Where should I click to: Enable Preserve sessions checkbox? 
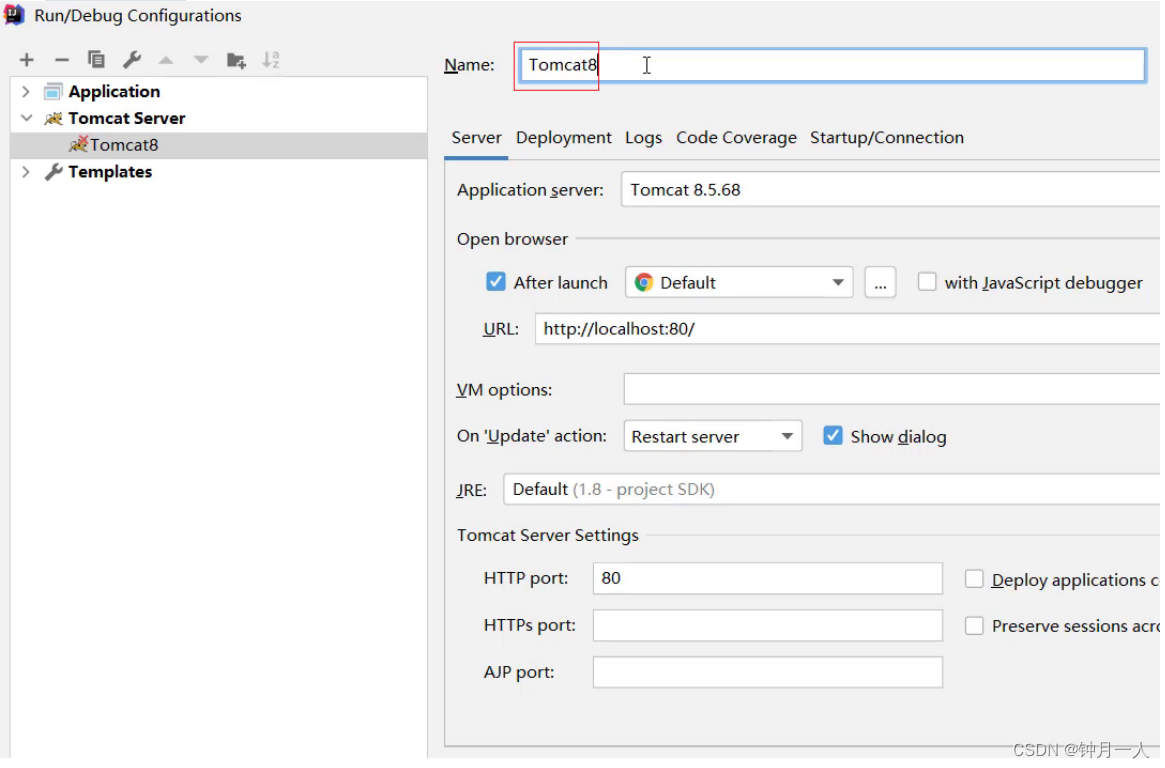click(x=974, y=626)
